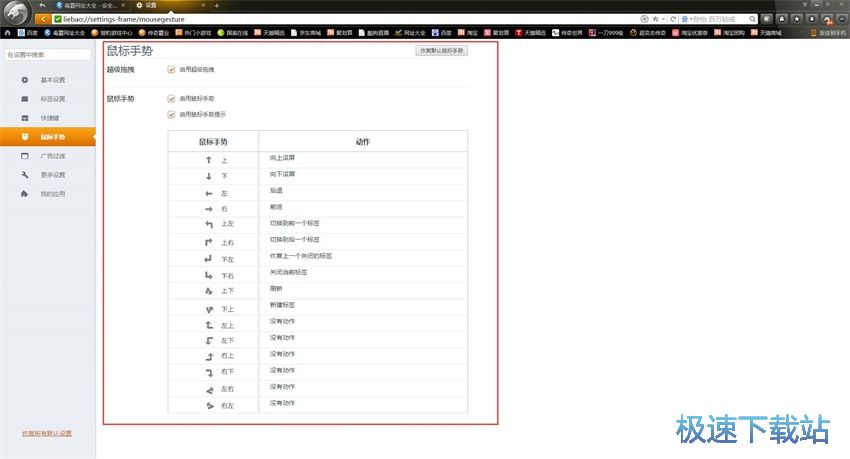Click the restore all default settings link
Viewport: 850px width, 459px height.
tap(47, 434)
